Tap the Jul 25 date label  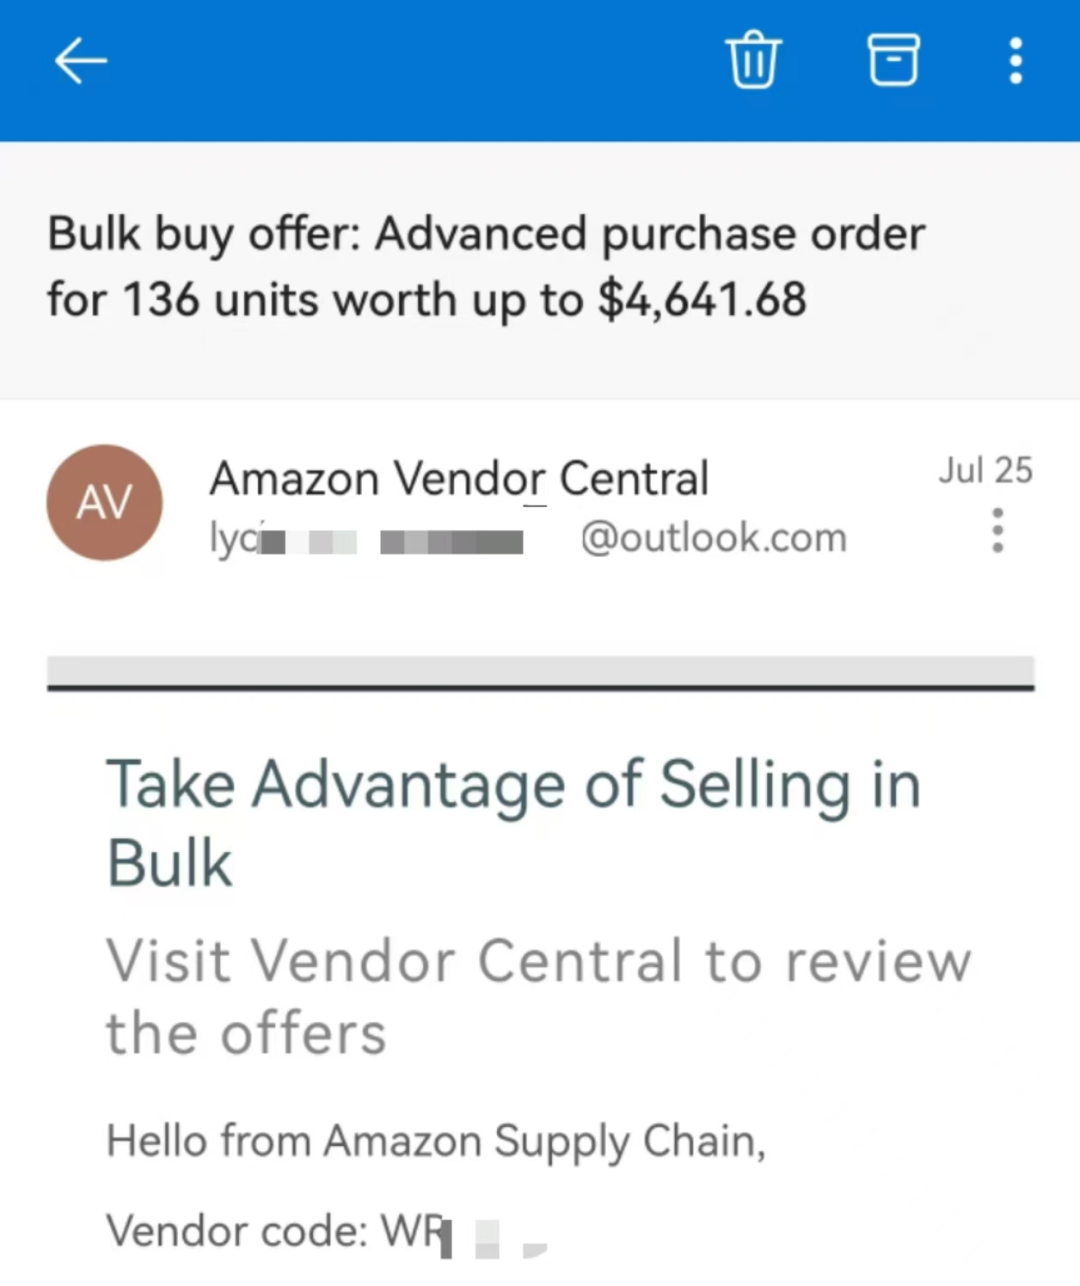tap(985, 470)
